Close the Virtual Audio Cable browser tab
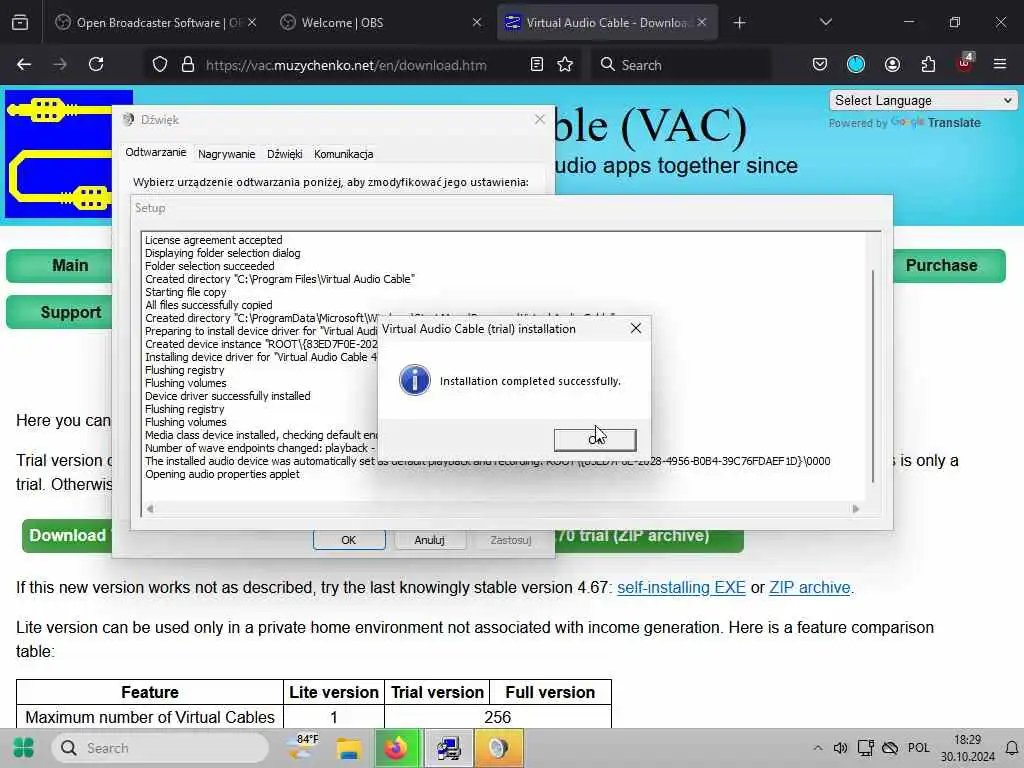Viewport: 1024px width, 768px height. coord(701,22)
